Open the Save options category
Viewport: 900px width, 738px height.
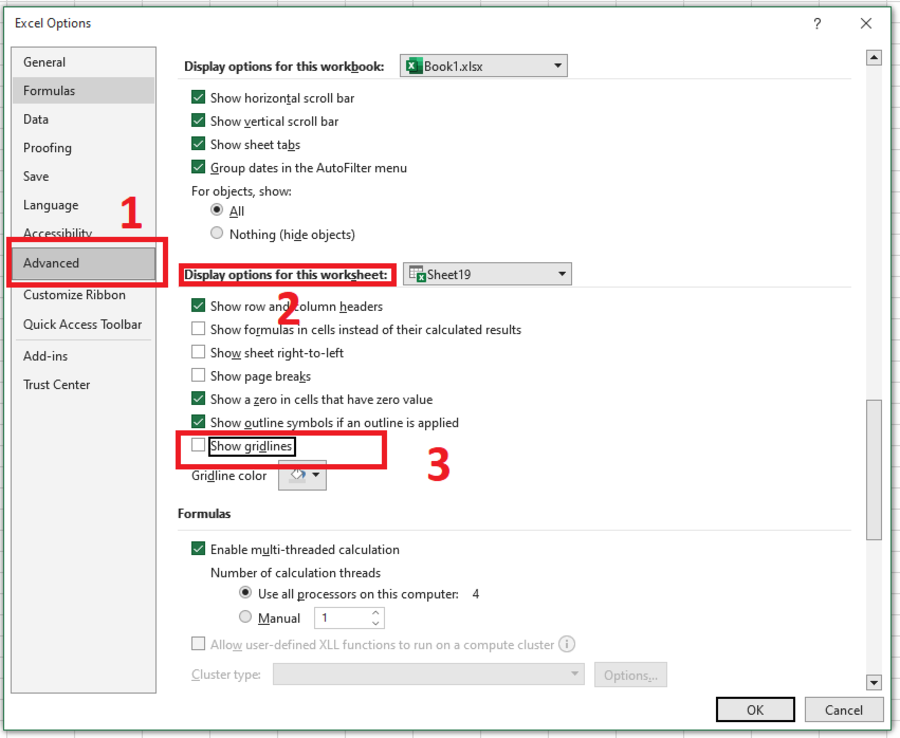click(83, 176)
